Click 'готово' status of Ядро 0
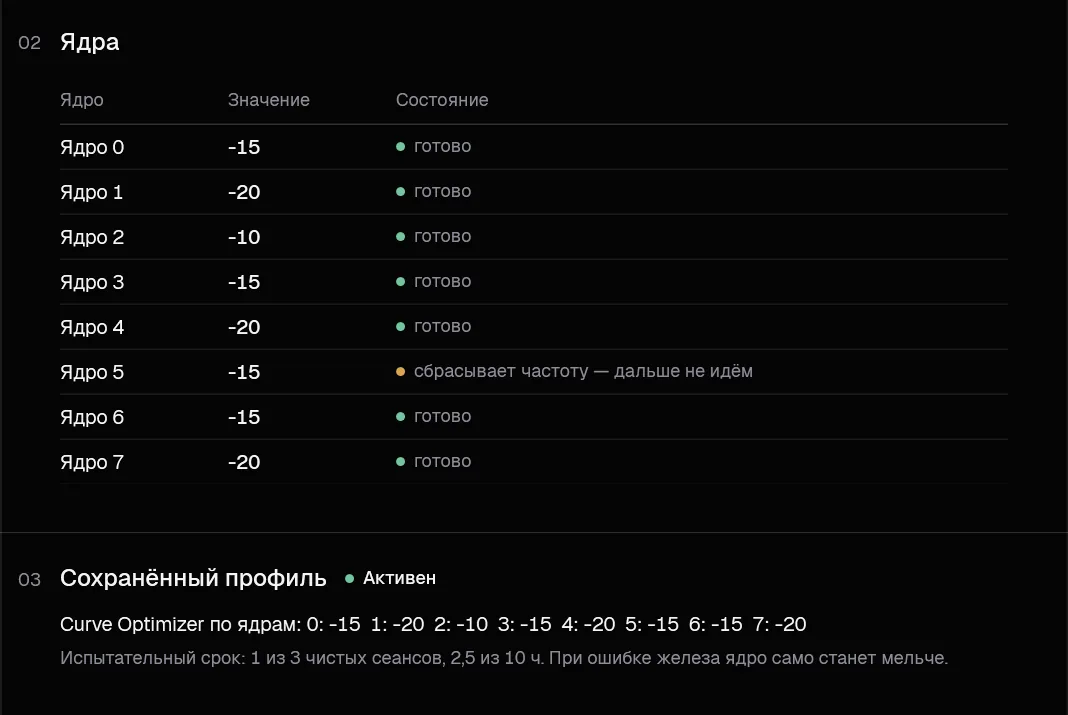This screenshot has height=715, width=1068. [443, 146]
